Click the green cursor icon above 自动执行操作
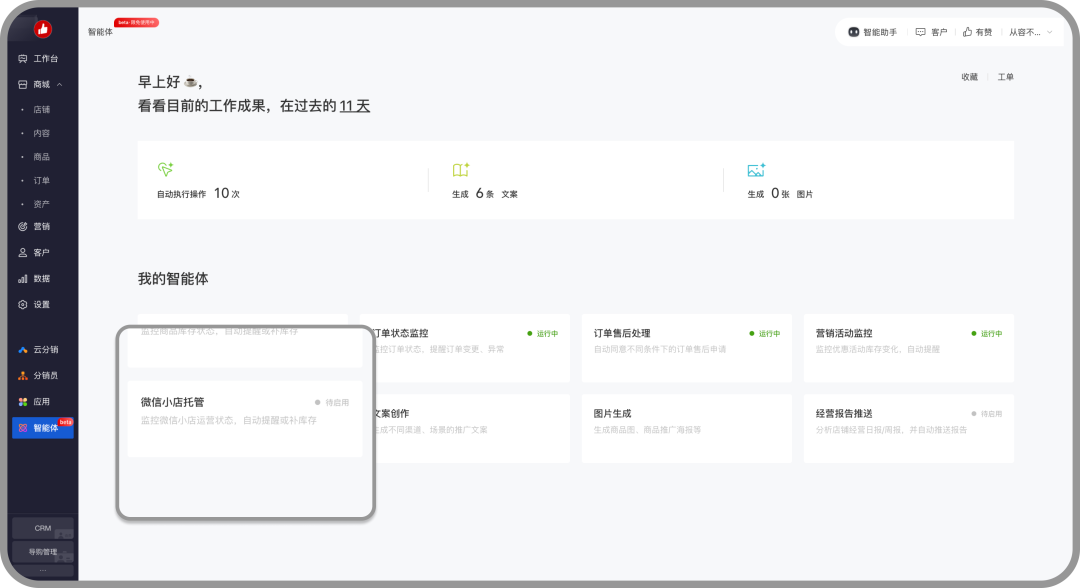Image resolution: width=1080 pixels, height=588 pixels. point(165,169)
